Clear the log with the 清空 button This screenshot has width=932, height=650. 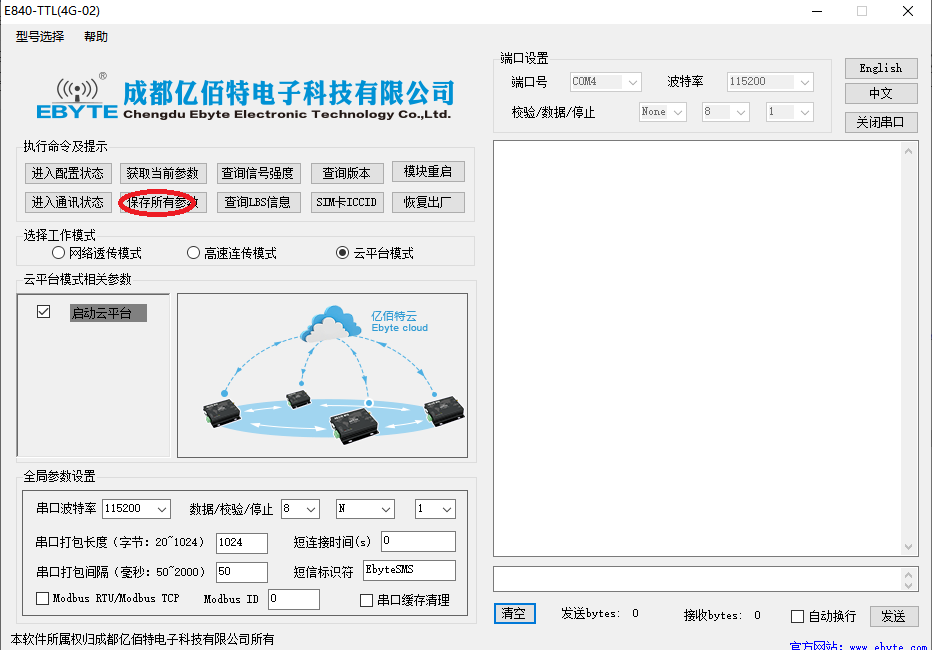(x=514, y=613)
